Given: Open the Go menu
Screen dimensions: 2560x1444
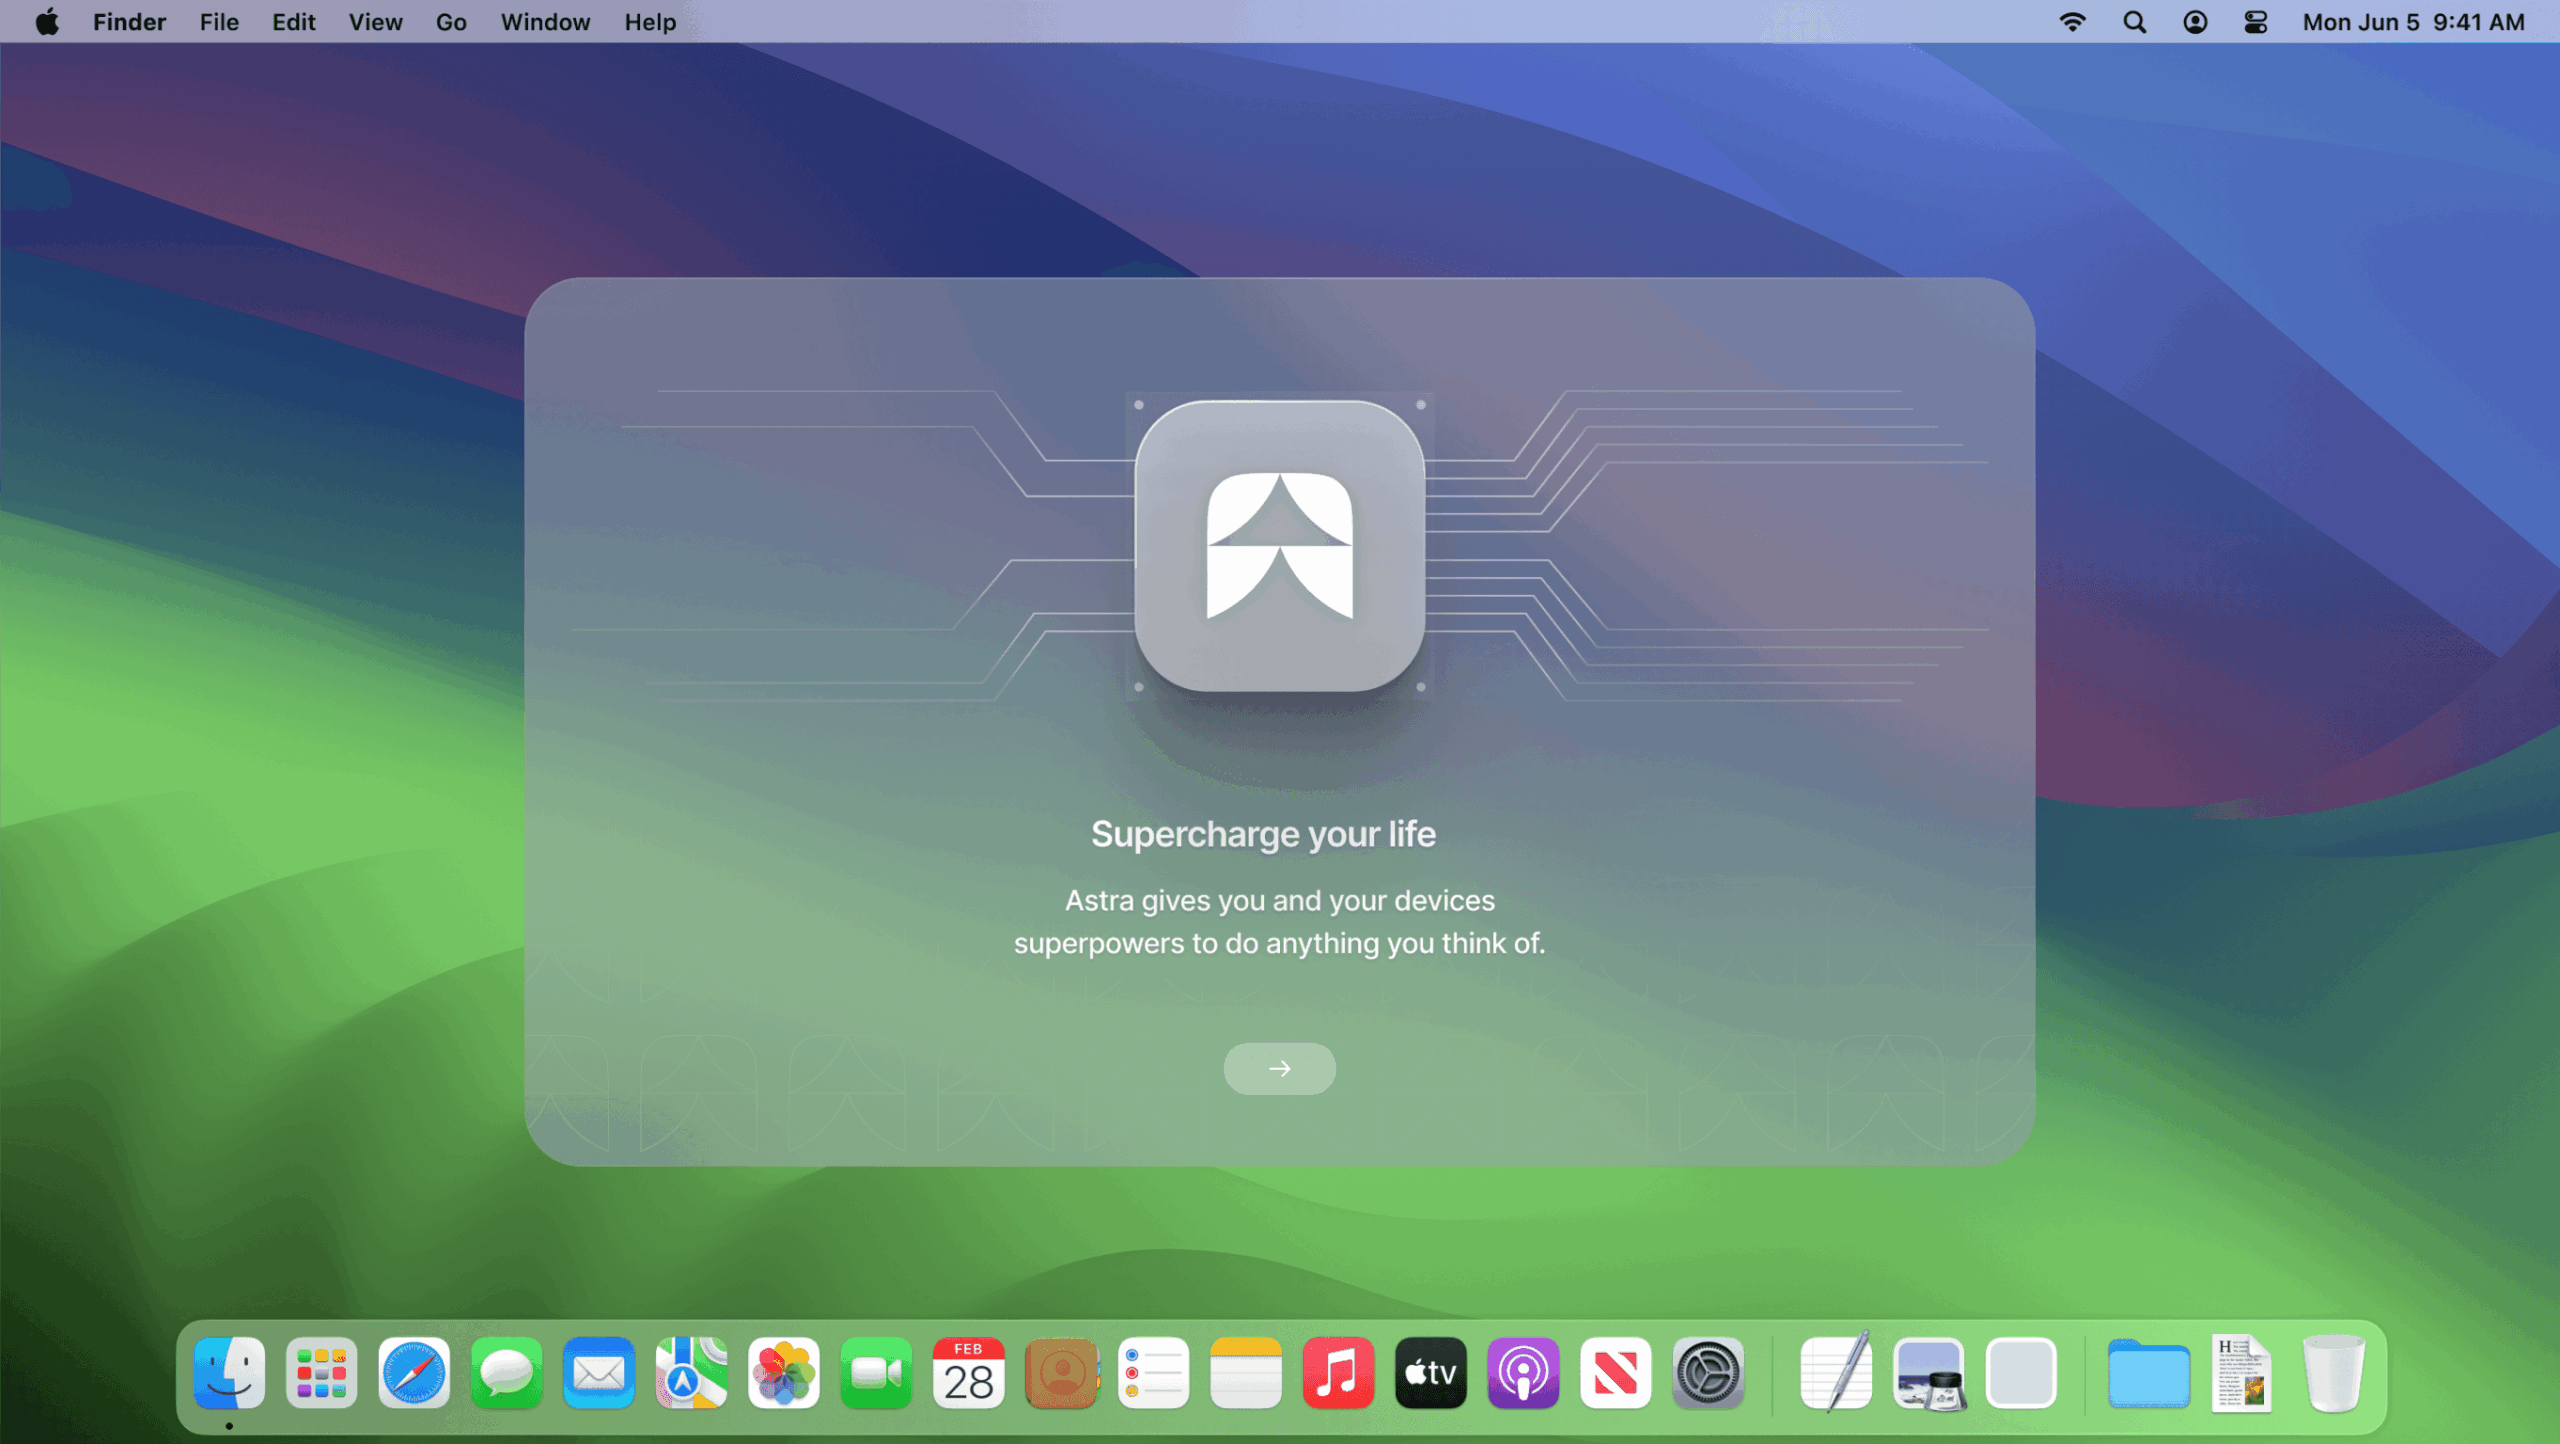Looking at the screenshot, I should pos(450,22).
